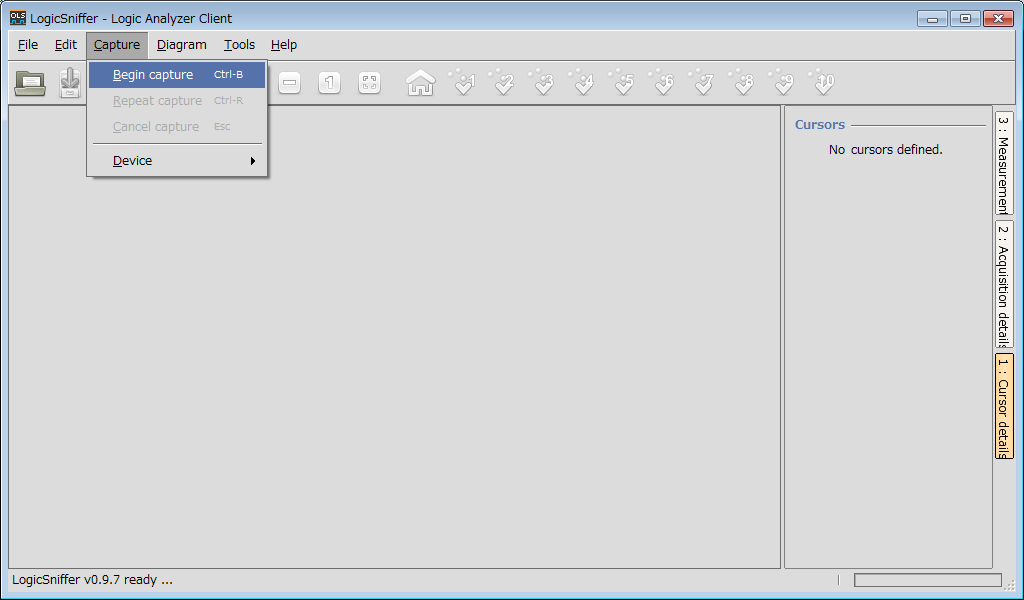Click the Open file folder icon

pyautogui.click(x=30, y=83)
